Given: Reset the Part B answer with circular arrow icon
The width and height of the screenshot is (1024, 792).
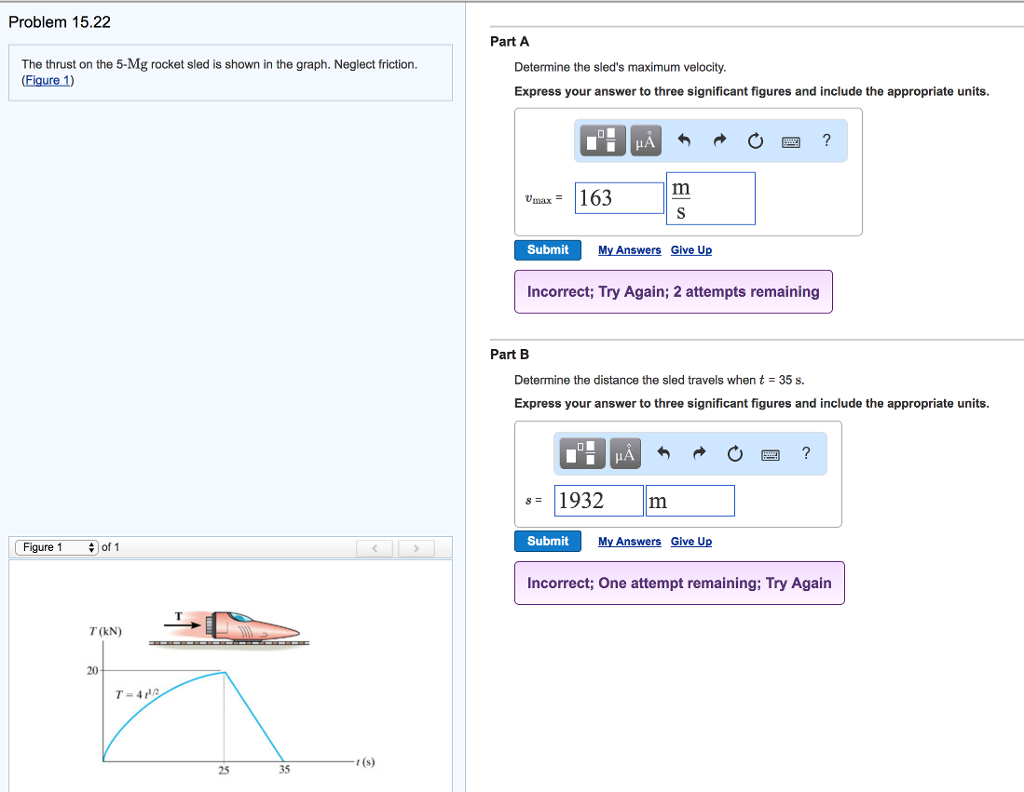Looking at the screenshot, I should 735,453.
